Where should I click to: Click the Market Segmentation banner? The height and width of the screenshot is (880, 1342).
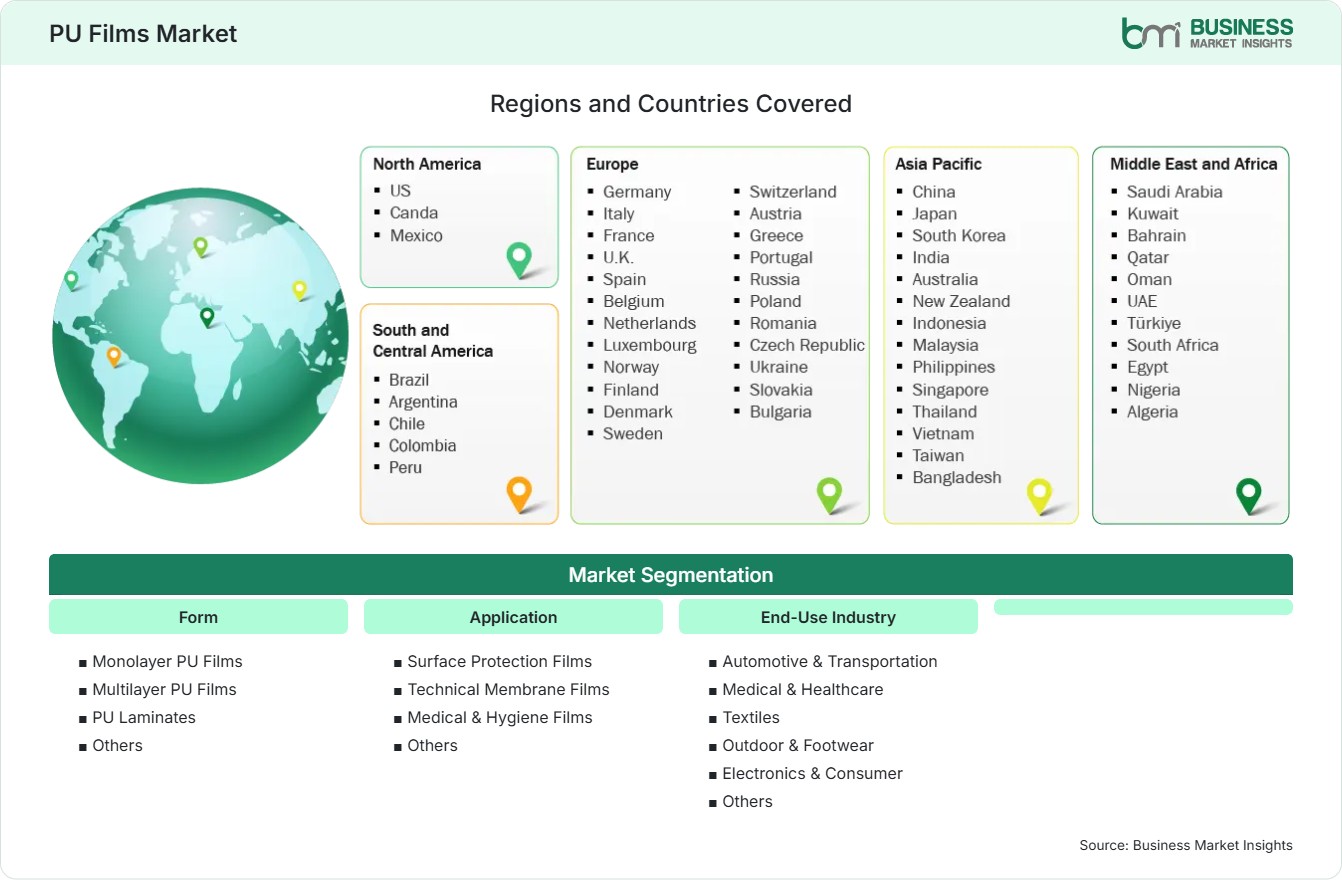[671, 575]
